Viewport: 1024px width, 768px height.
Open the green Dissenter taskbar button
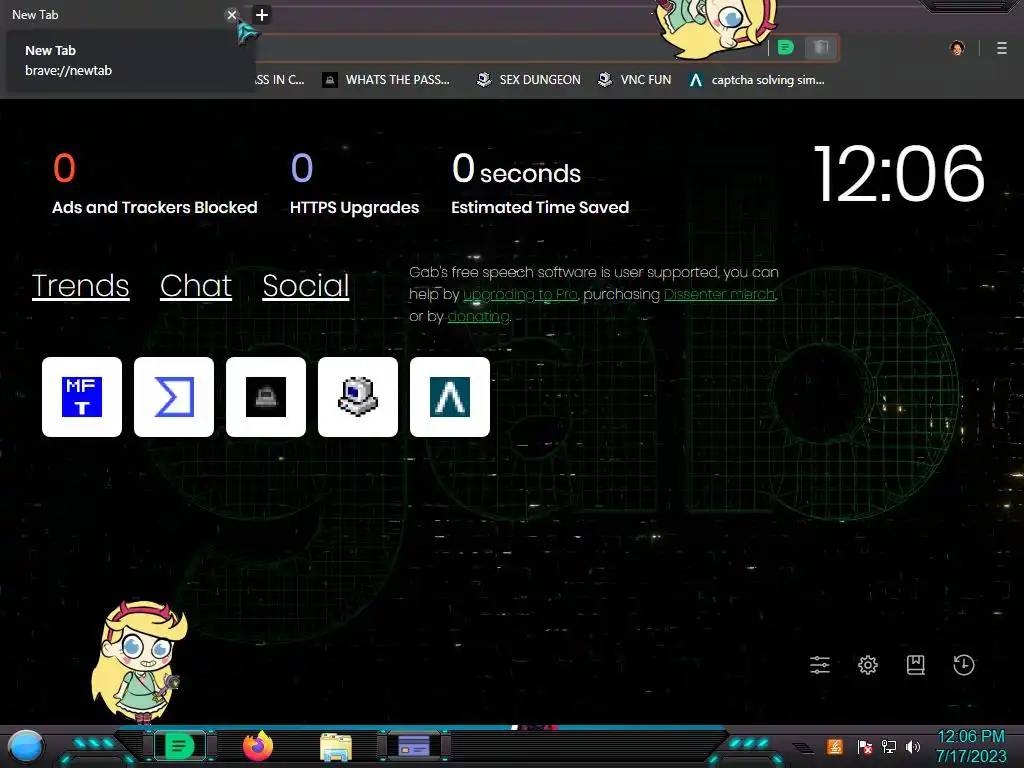click(x=180, y=746)
